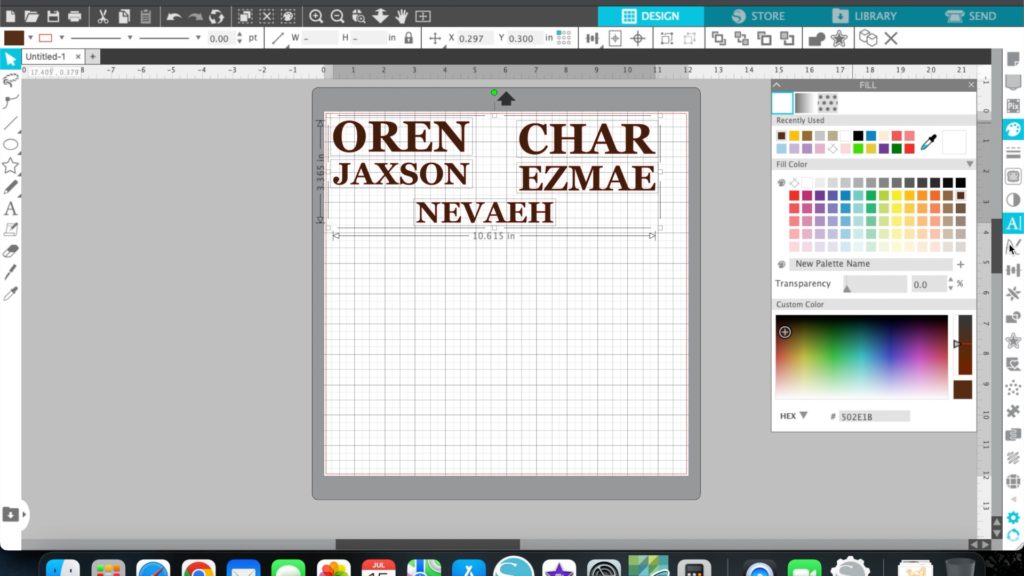The image size is (1024, 576).
Task: Expand the HEX color mode dropdown
Action: point(803,415)
